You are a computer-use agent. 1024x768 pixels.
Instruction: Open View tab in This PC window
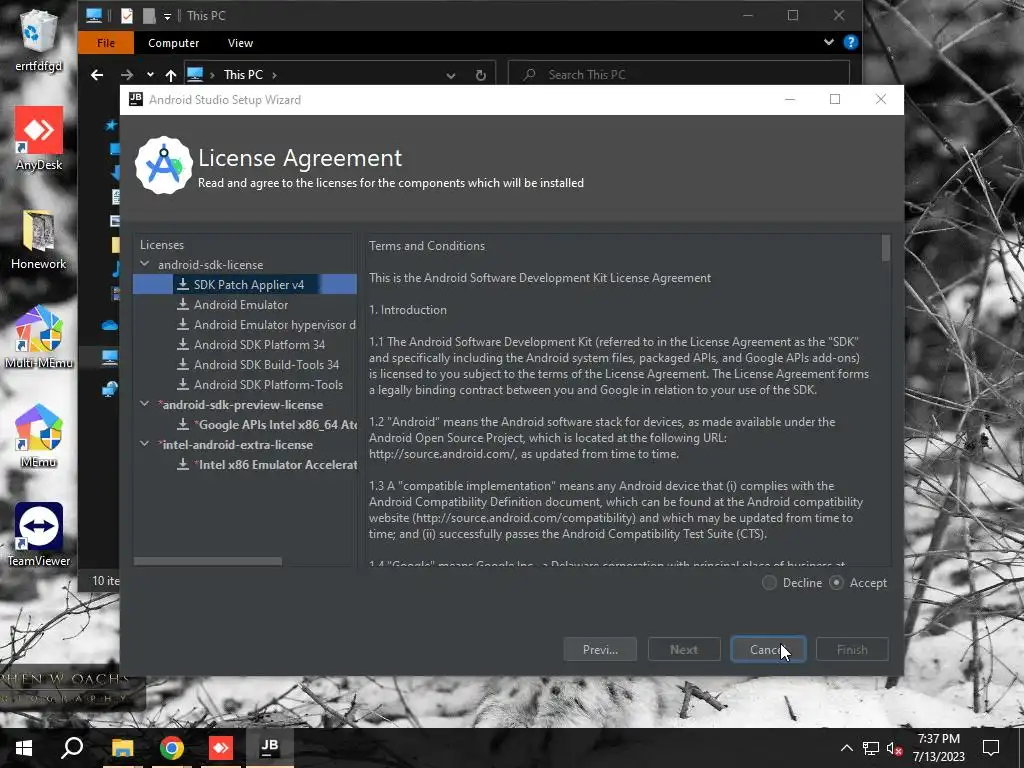240,43
